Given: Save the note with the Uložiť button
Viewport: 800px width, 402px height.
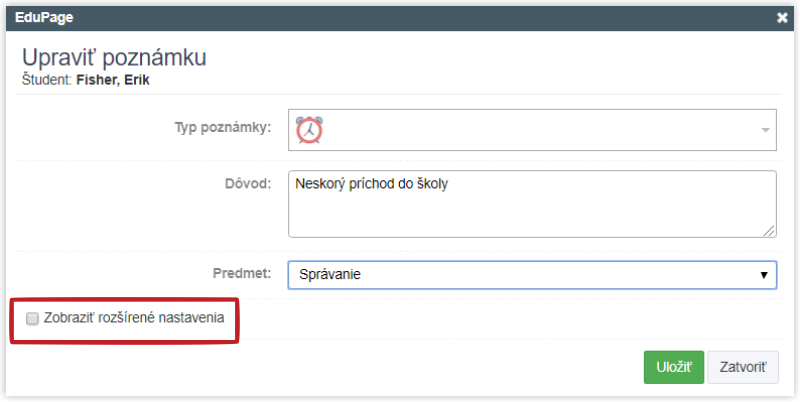Looking at the screenshot, I should [673, 367].
